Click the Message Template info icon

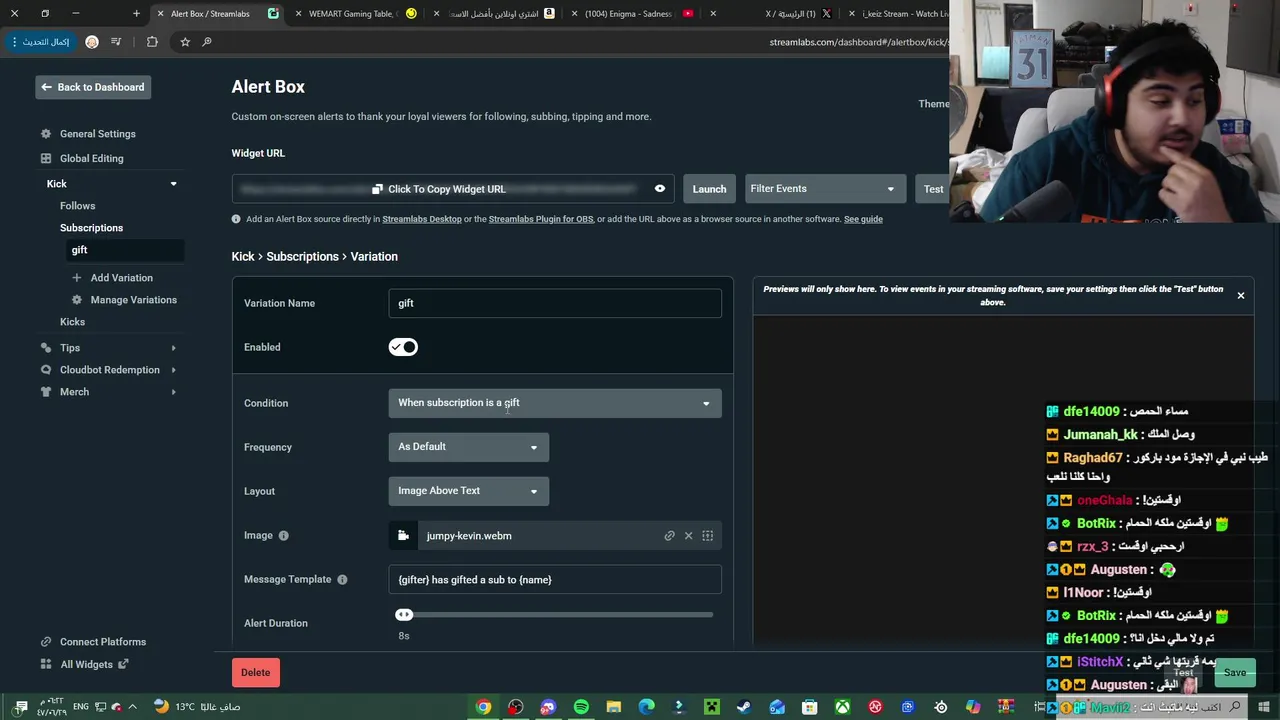(x=342, y=580)
